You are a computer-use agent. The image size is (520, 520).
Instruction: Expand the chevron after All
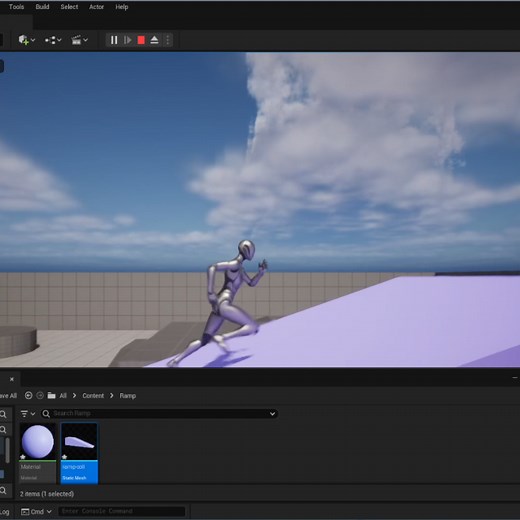74,395
